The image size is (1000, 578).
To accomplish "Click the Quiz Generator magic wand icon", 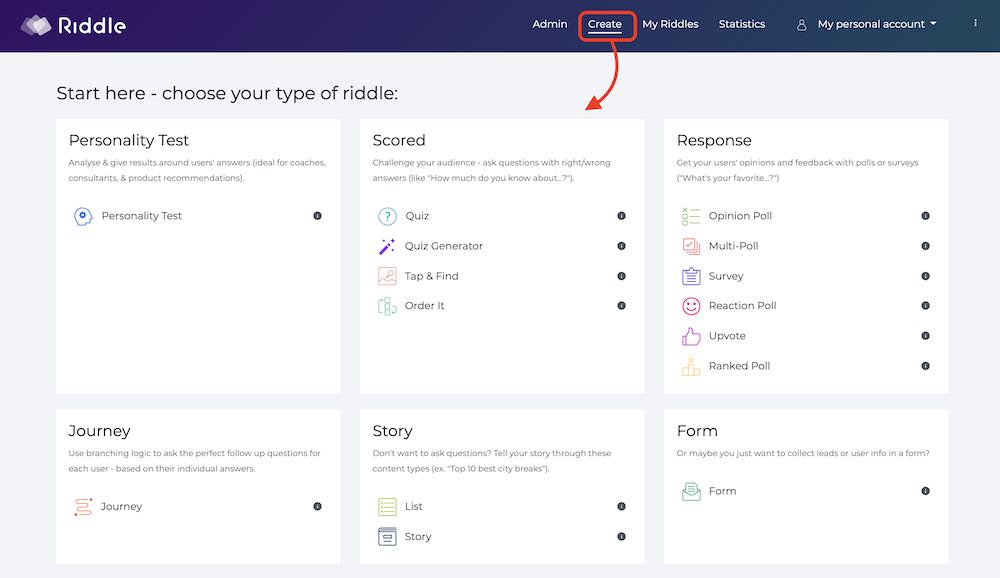I will click(x=387, y=246).
